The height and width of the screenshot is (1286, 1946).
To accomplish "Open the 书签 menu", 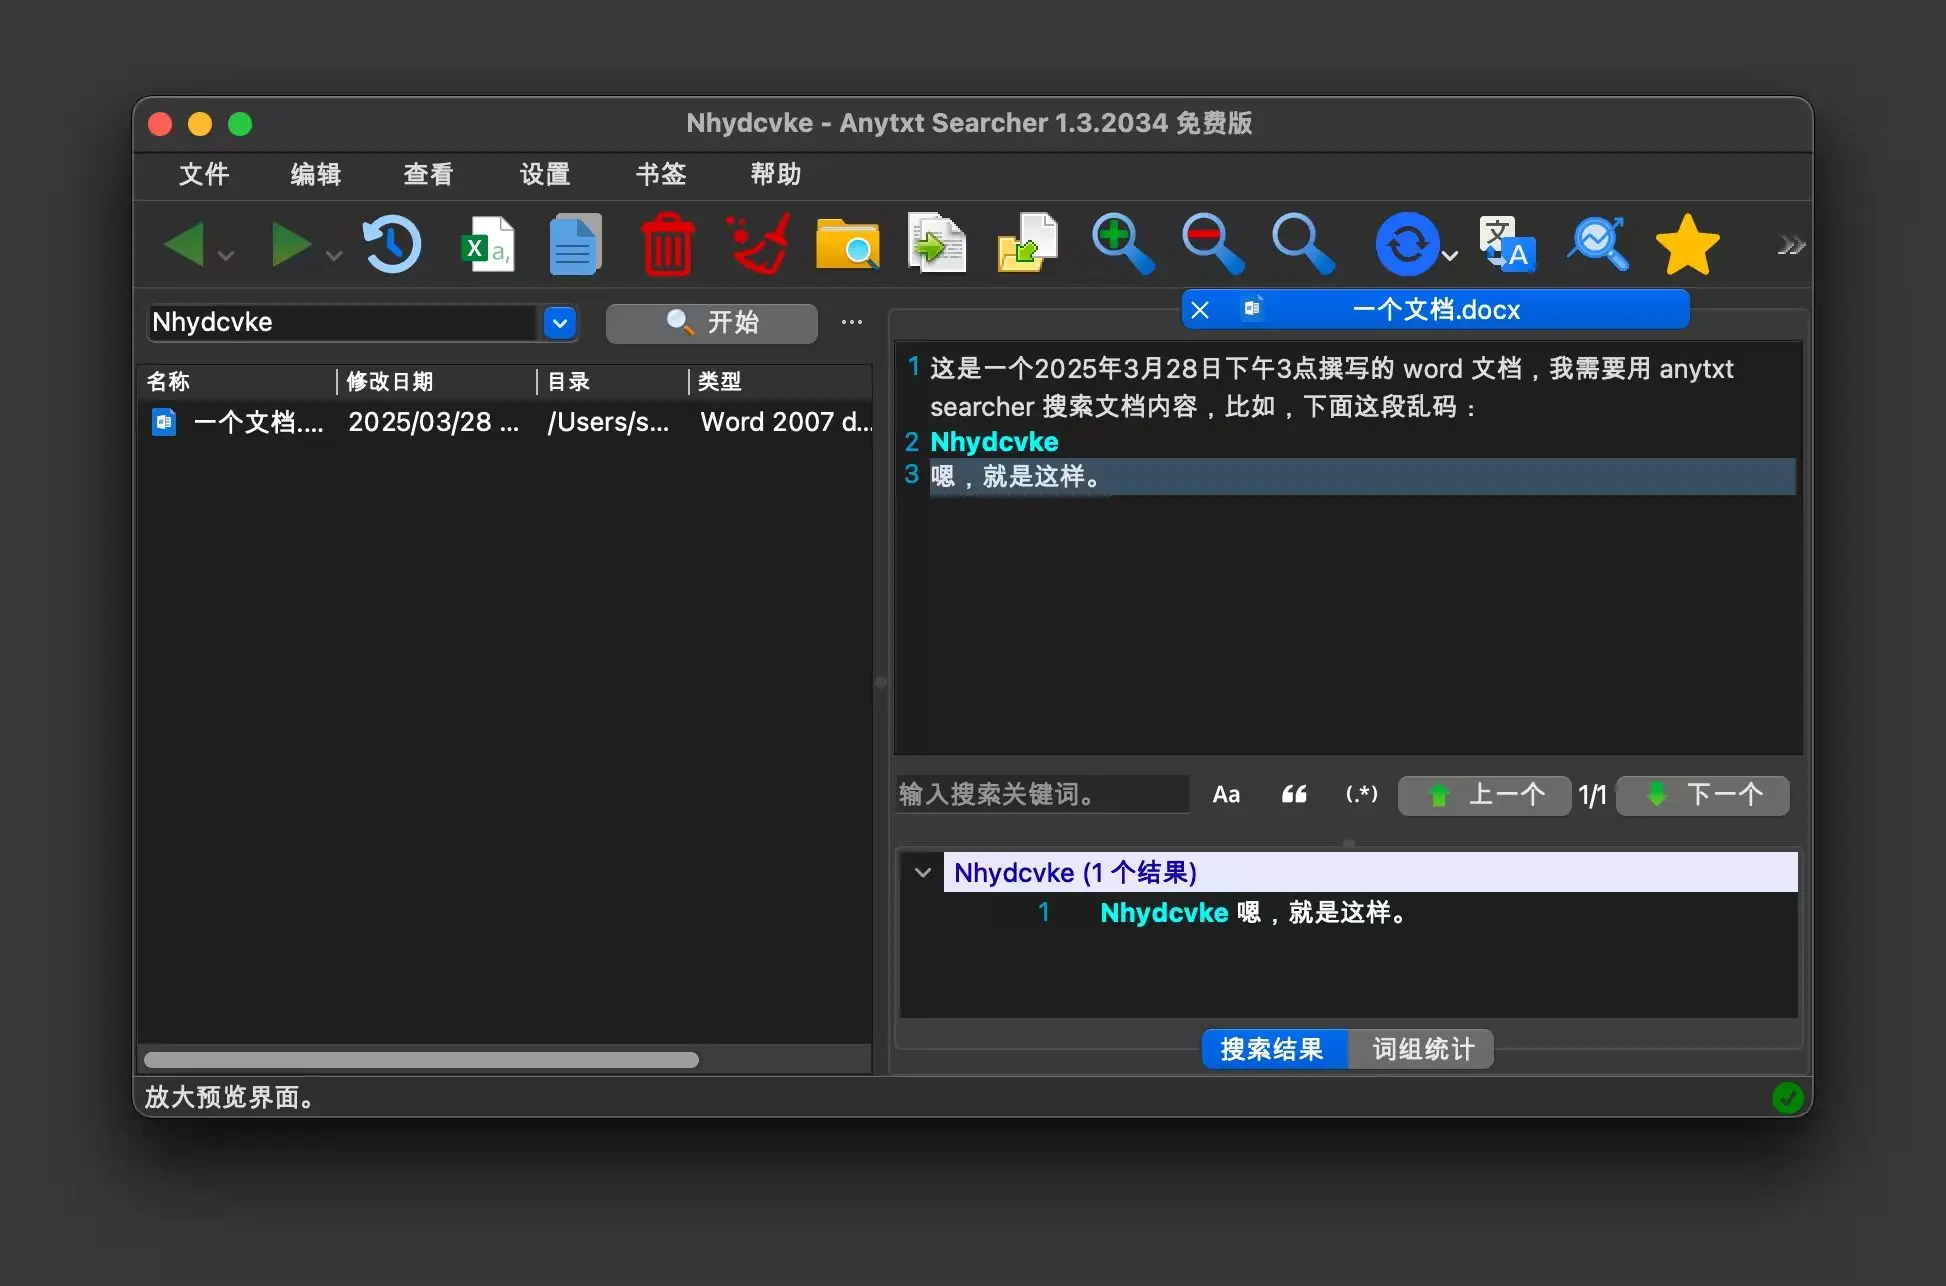I will pos(661,174).
